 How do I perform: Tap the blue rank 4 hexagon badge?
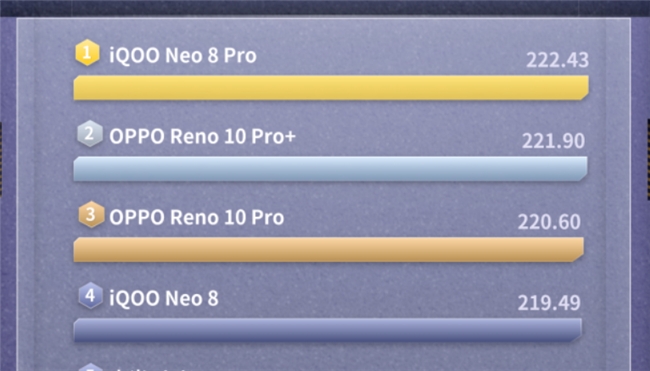pyautogui.click(x=90, y=296)
